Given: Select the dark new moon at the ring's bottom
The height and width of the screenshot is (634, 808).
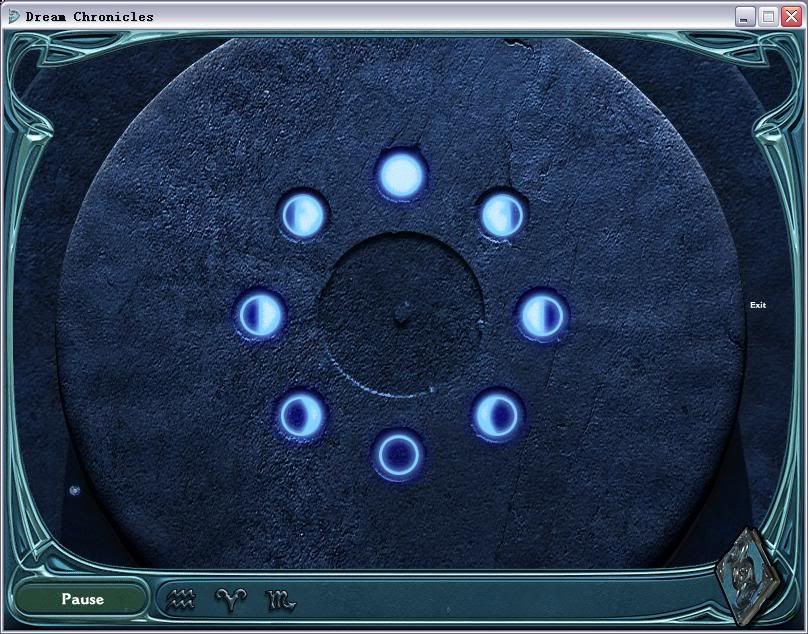Looking at the screenshot, I should (398, 455).
